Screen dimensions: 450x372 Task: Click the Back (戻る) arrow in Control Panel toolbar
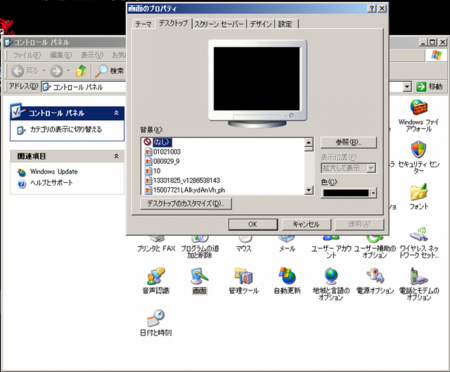click(x=17, y=71)
